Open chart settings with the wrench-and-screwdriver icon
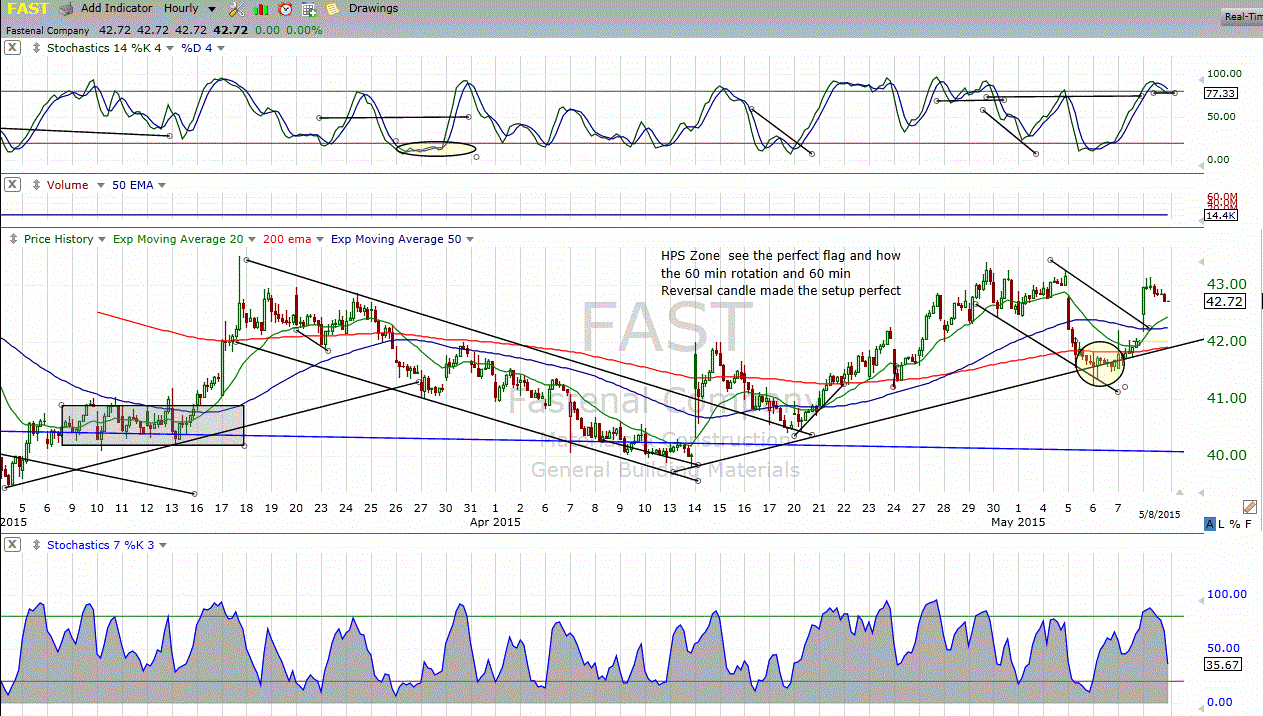 point(236,9)
